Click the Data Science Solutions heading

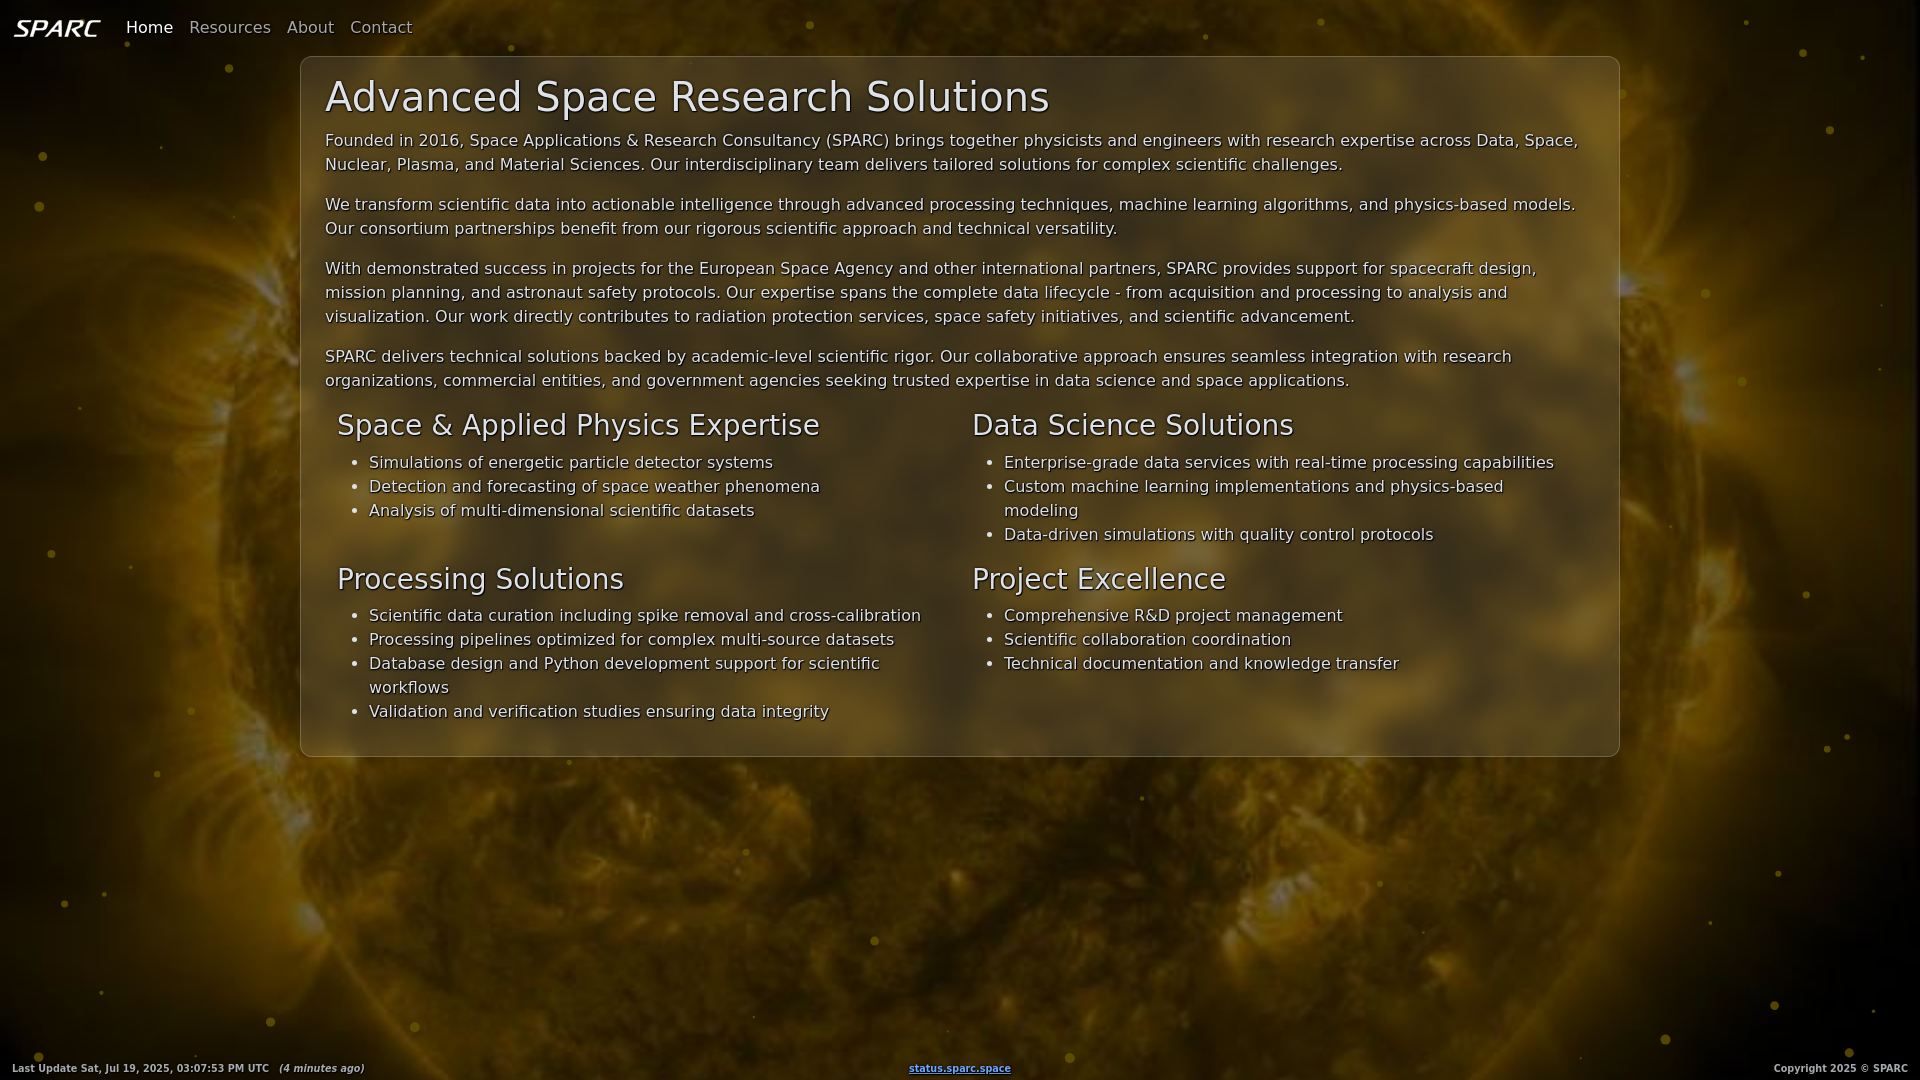click(1133, 425)
